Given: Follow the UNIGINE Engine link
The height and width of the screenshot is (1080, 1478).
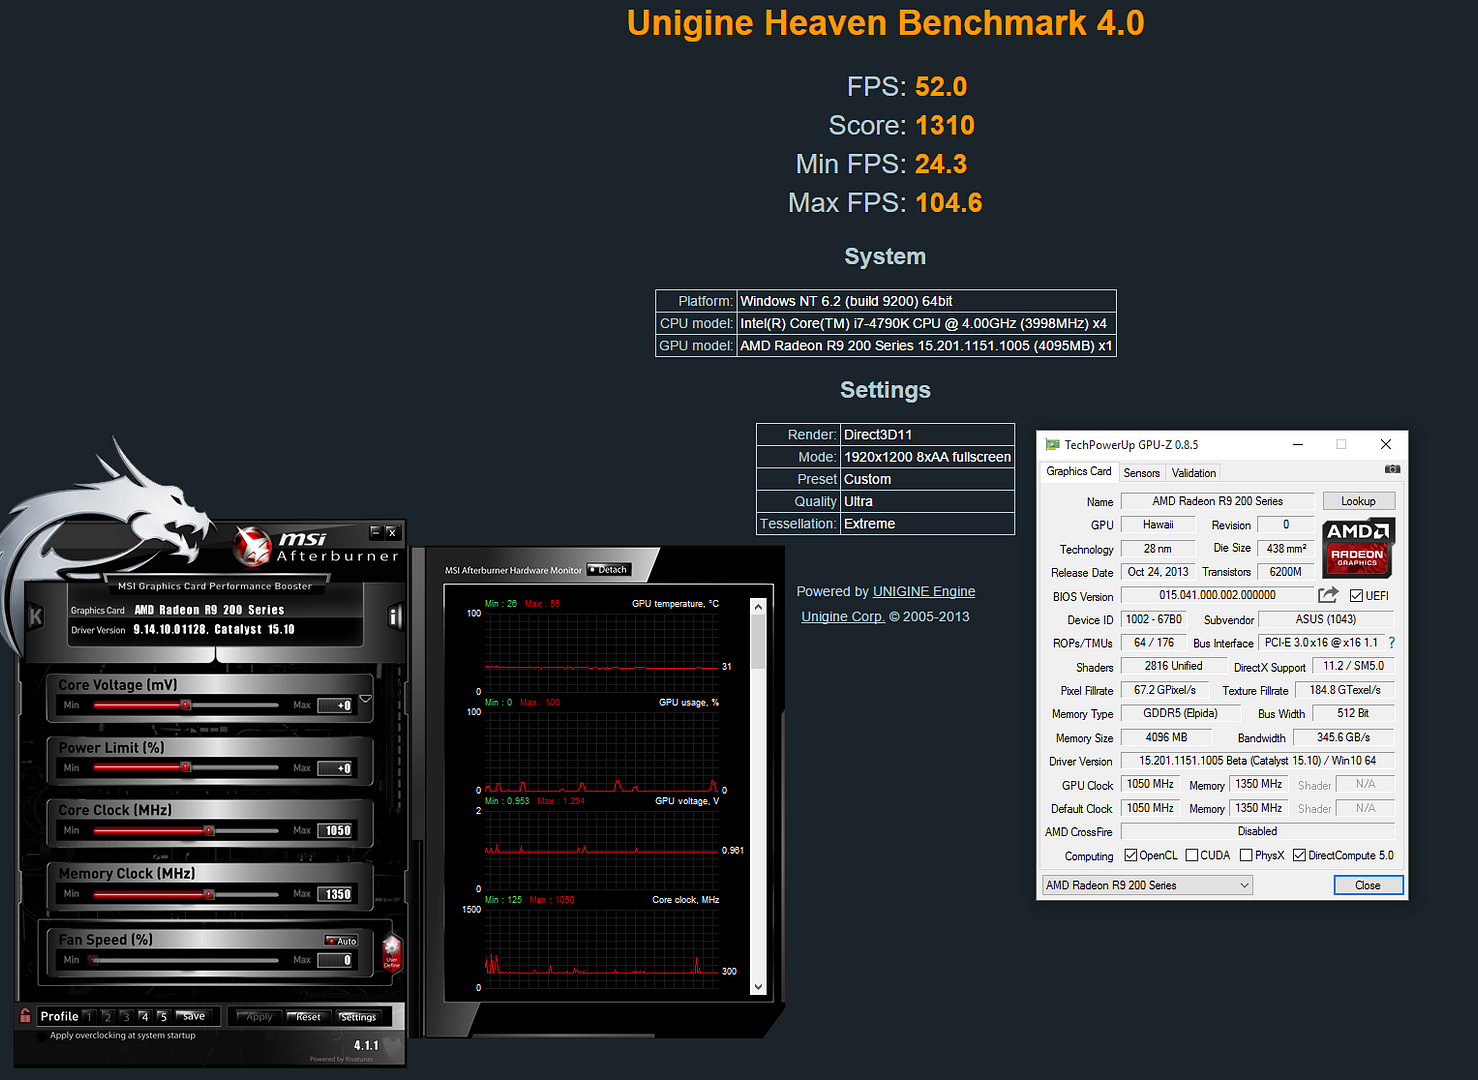Looking at the screenshot, I should click(x=923, y=592).
